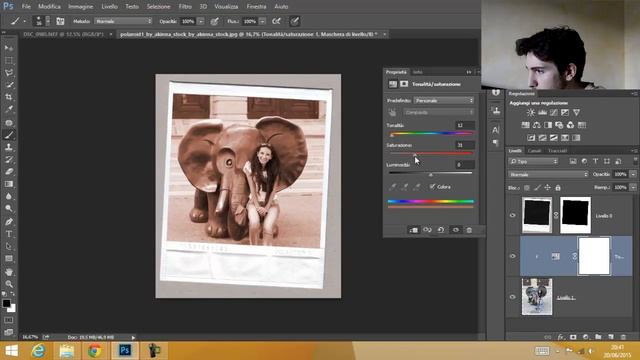Screen dimensions: 640x360
Task: Open Layers panel delete layer trash
Action: coord(623,337)
